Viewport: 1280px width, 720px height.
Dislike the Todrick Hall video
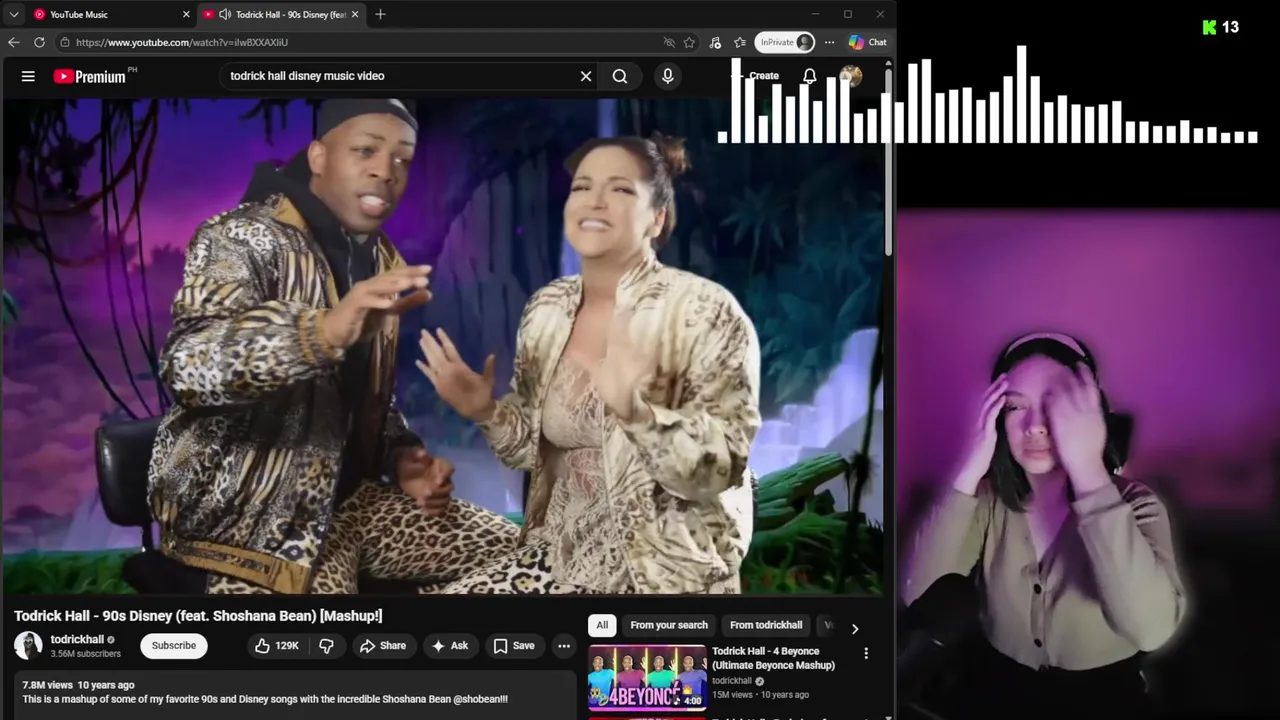[326, 646]
